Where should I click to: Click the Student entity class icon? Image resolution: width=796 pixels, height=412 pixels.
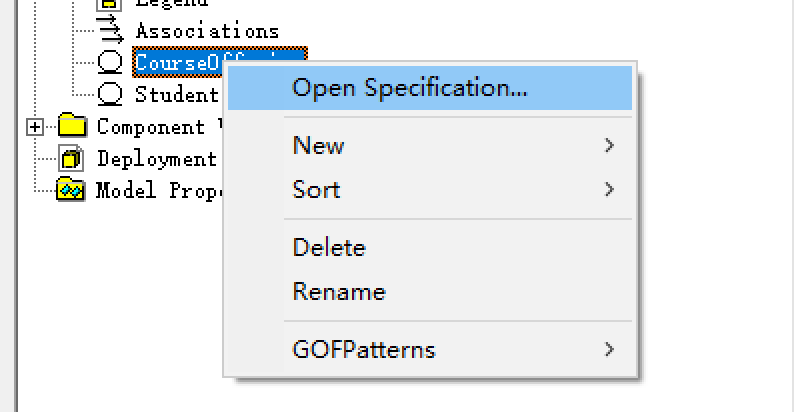pos(111,95)
